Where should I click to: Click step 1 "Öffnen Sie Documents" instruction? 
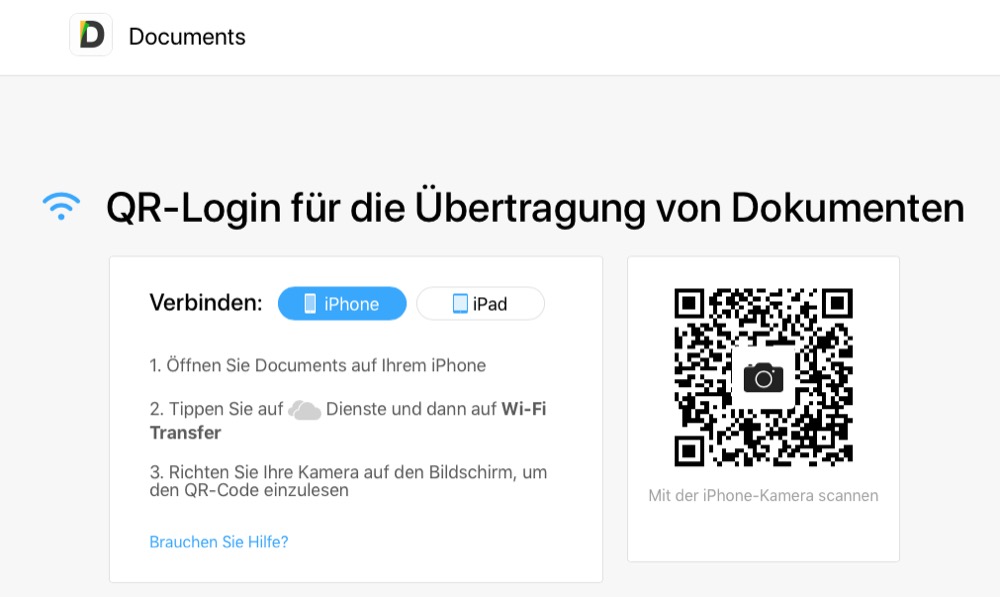point(318,365)
